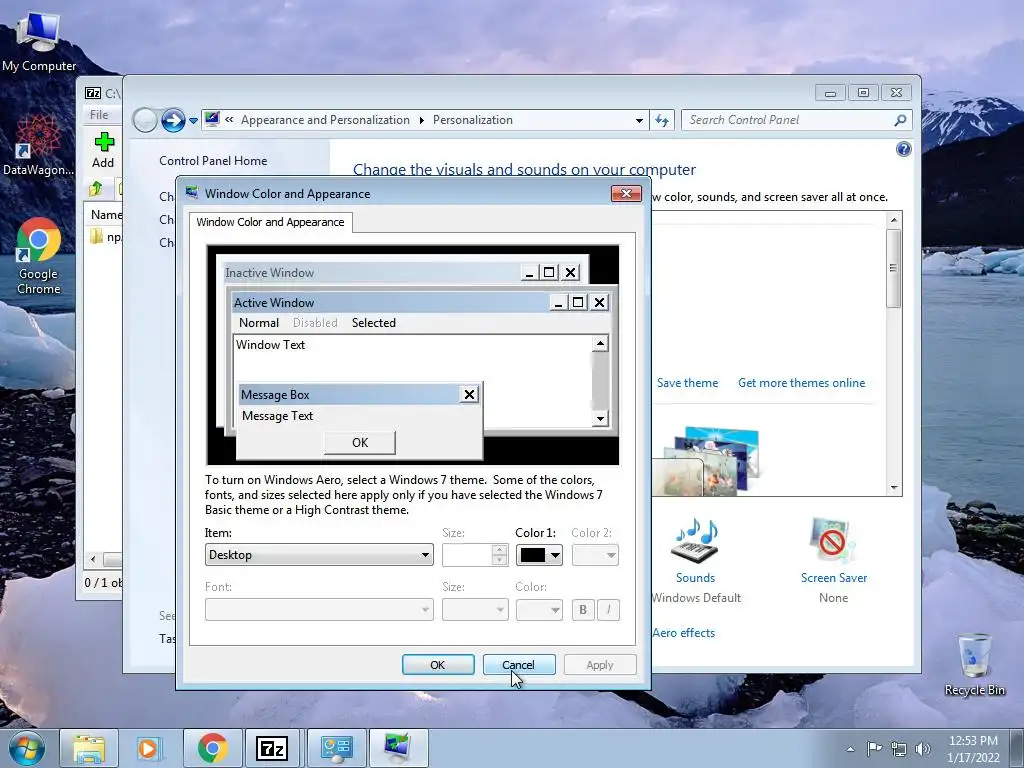
Task: Click the network tray icon
Action: 899,749
